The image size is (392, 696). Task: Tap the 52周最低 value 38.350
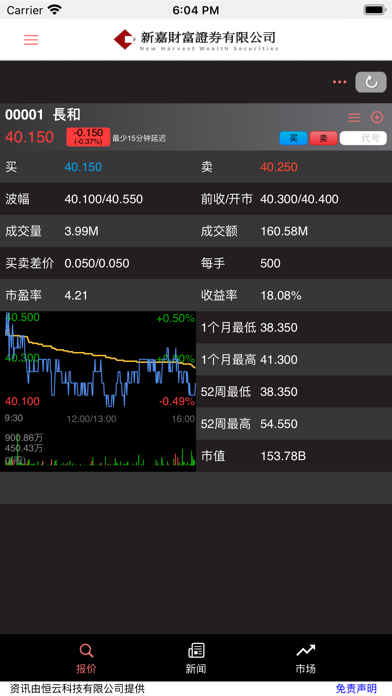point(279,392)
